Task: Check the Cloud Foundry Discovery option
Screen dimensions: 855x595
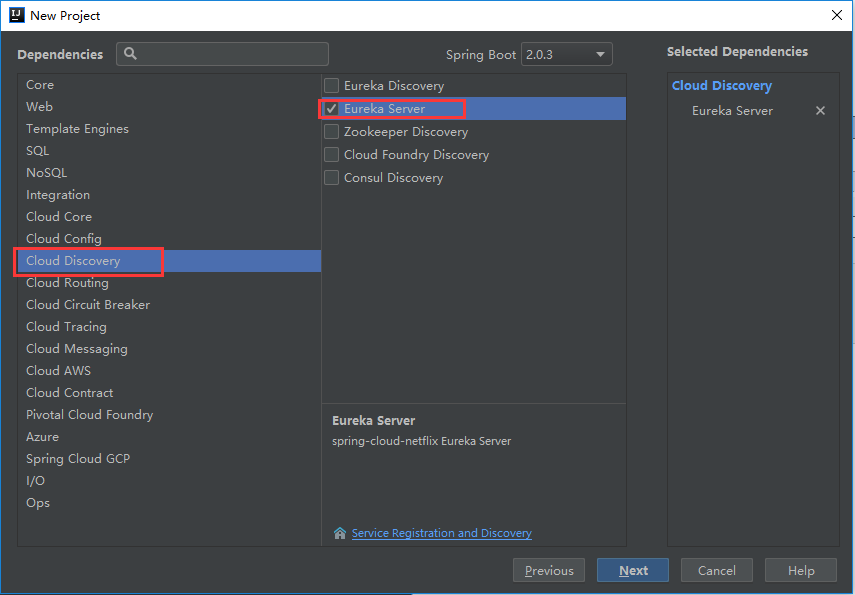Action: click(332, 154)
